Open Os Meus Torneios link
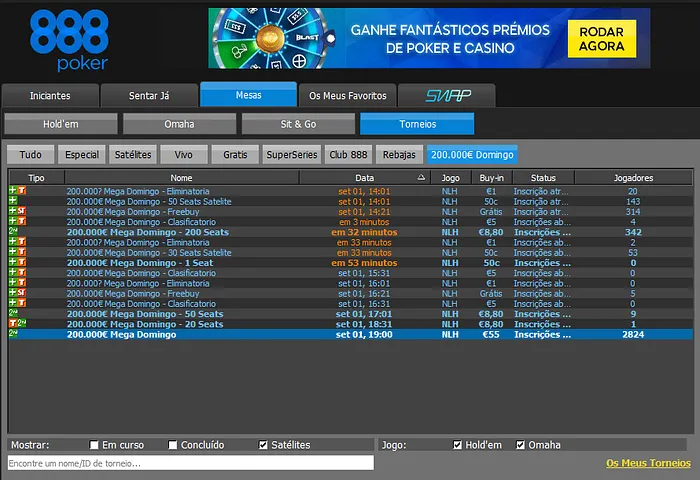 click(648, 463)
